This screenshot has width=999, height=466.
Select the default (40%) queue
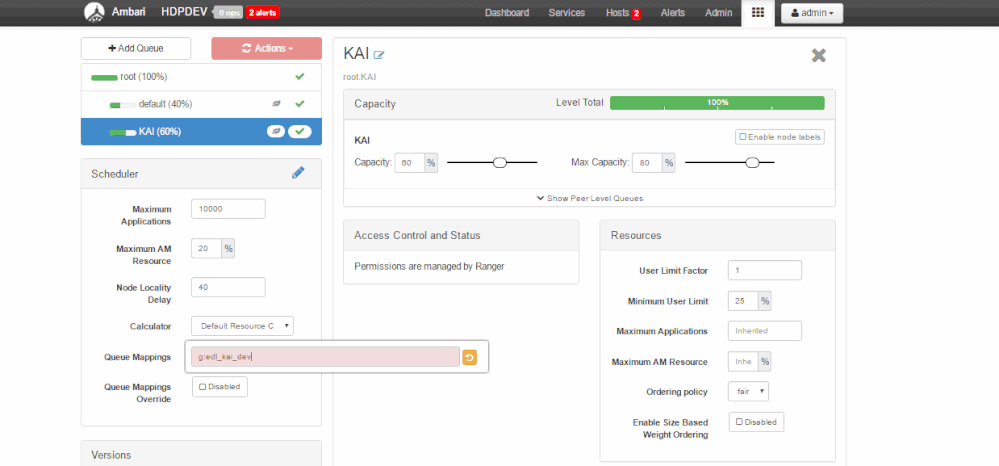[201, 104]
